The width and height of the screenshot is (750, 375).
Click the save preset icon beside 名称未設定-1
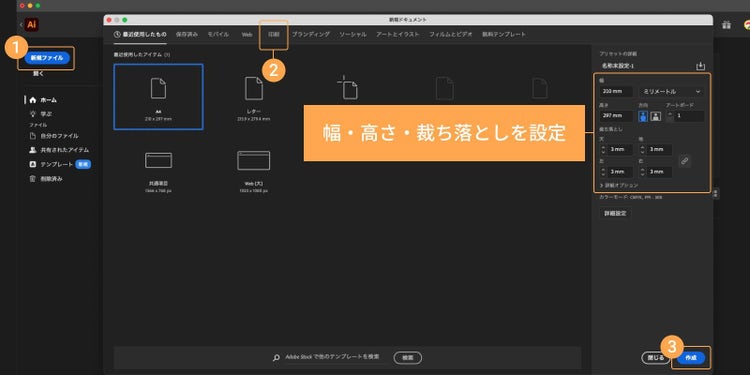click(x=700, y=66)
